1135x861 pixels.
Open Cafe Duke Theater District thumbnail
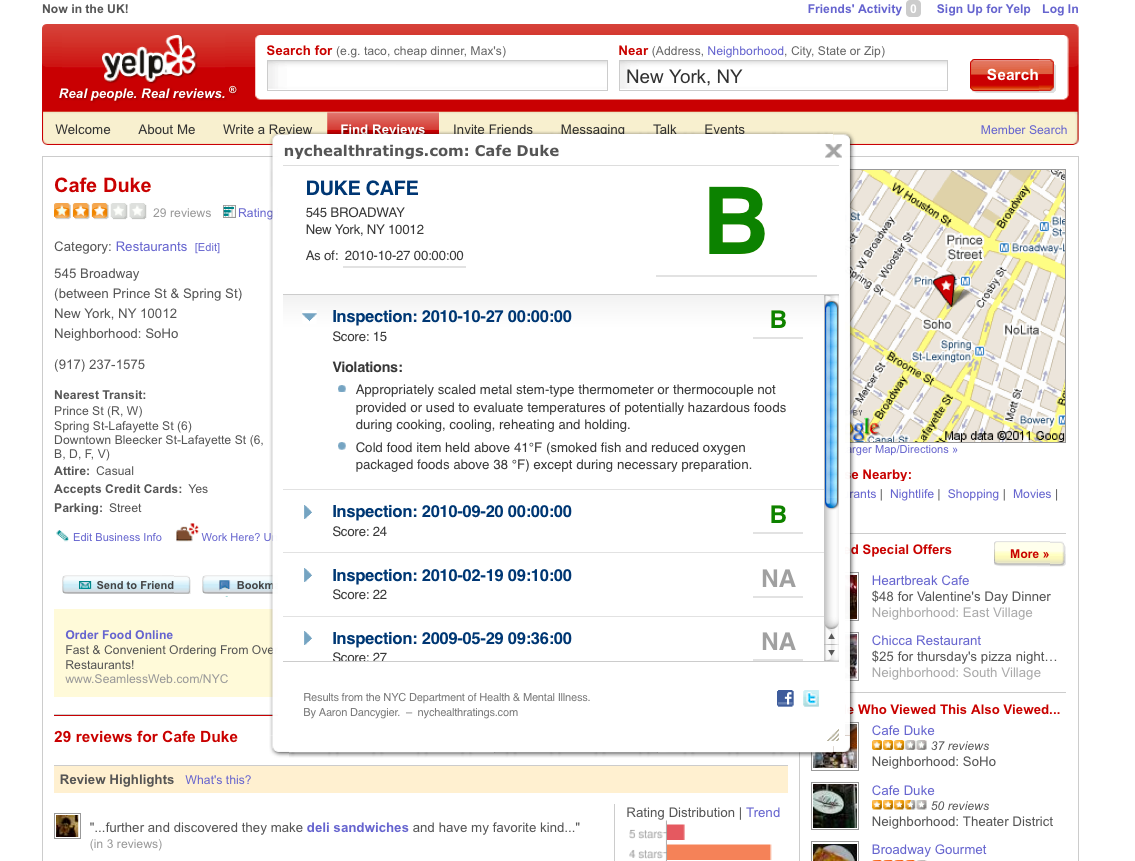pos(835,805)
